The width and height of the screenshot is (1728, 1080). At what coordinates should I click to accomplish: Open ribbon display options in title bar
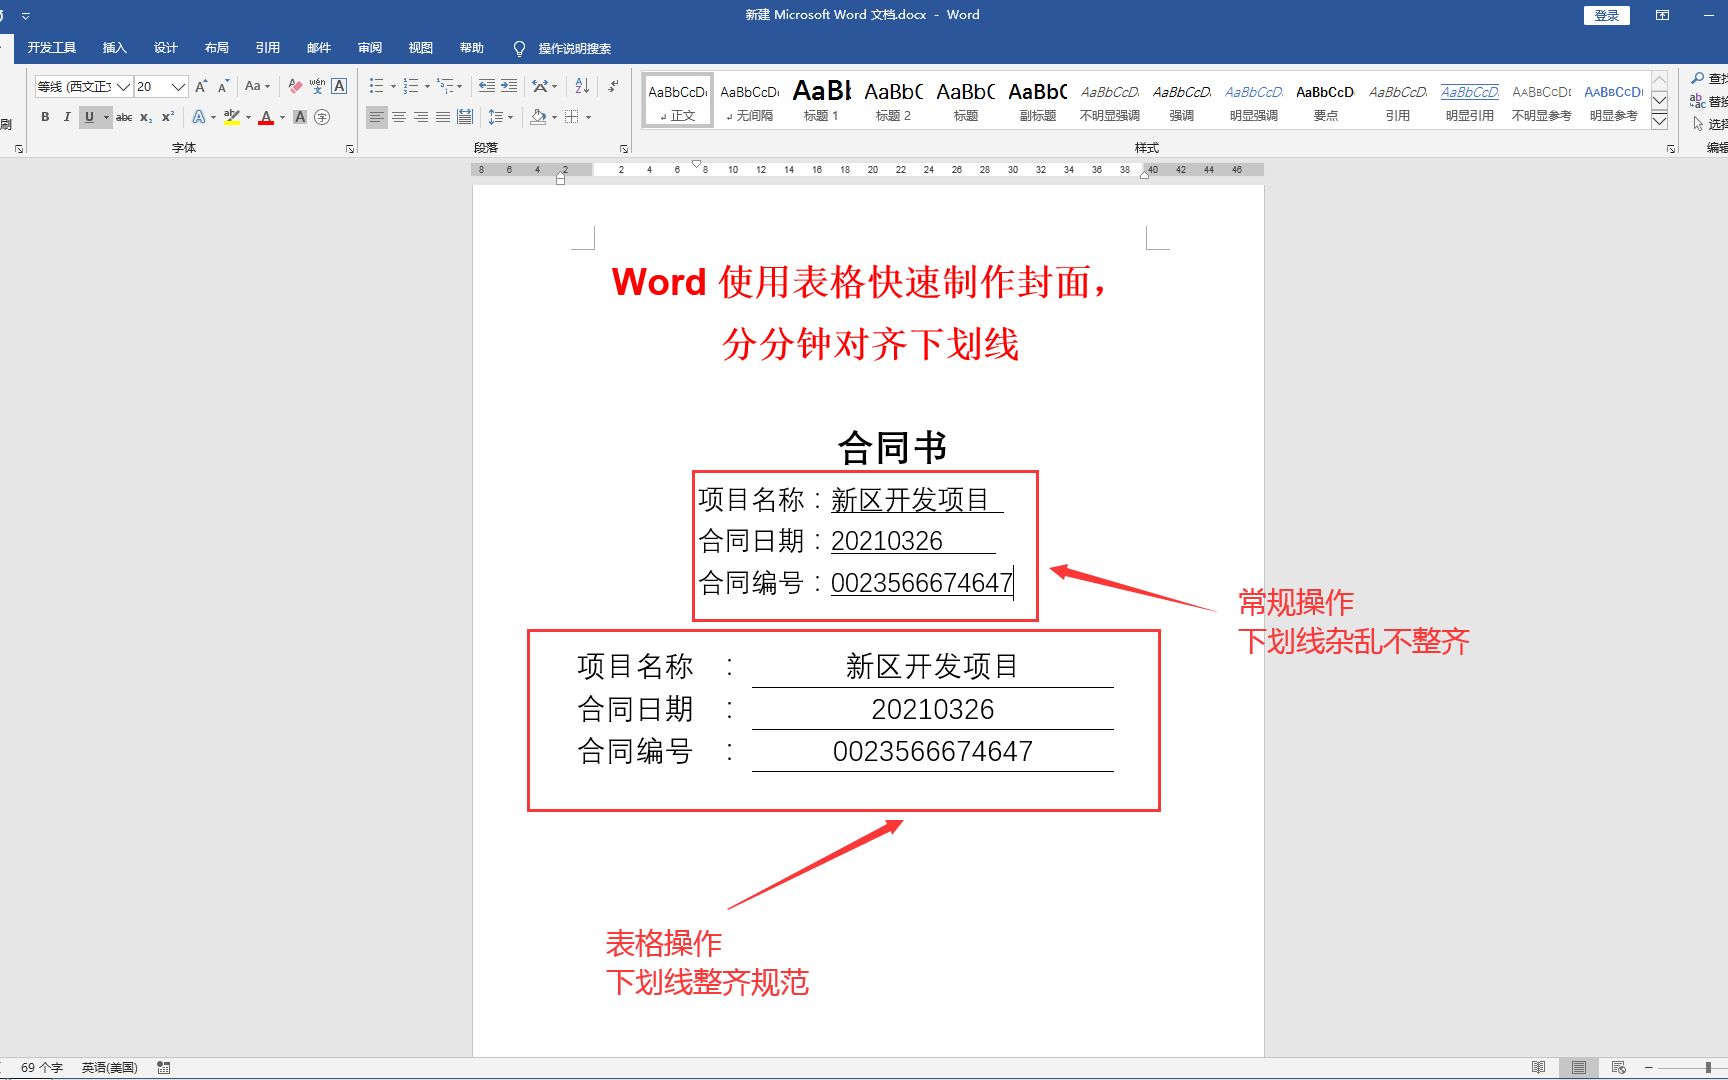tap(1662, 15)
